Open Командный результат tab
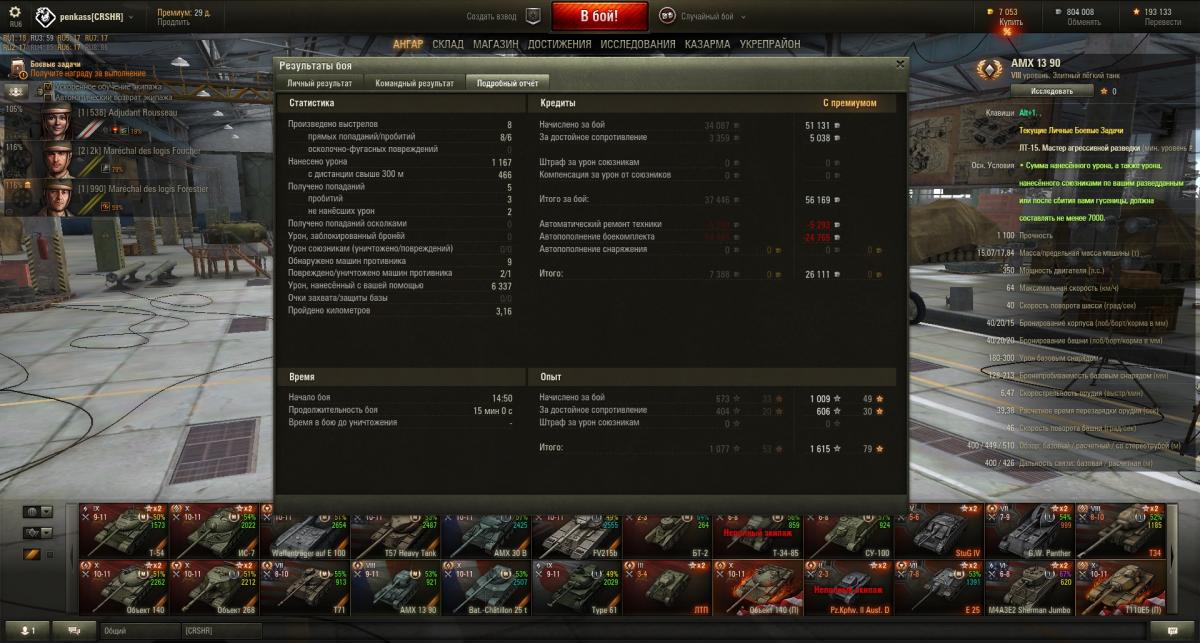The width and height of the screenshot is (1200, 643). tap(414, 83)
